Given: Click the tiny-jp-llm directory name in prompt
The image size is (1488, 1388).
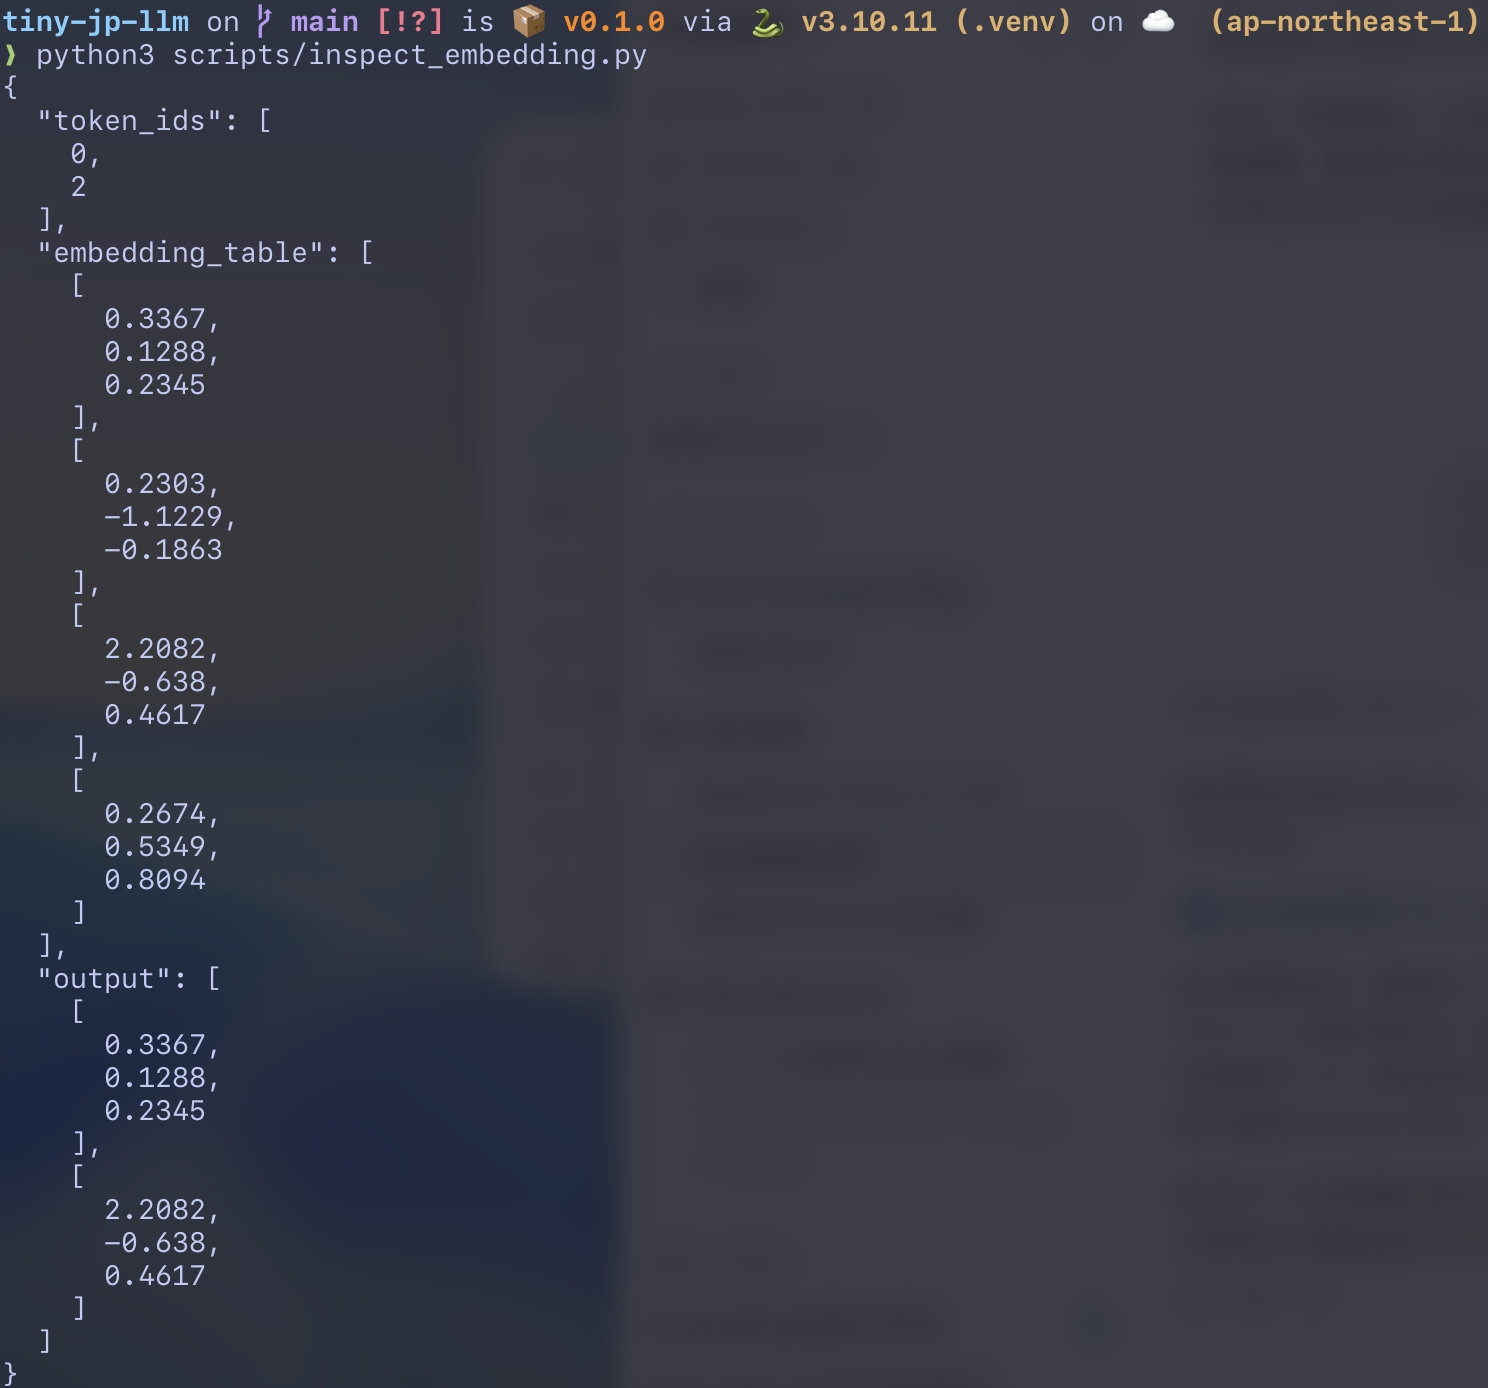Looking at the screenshot, I should 96,21.
